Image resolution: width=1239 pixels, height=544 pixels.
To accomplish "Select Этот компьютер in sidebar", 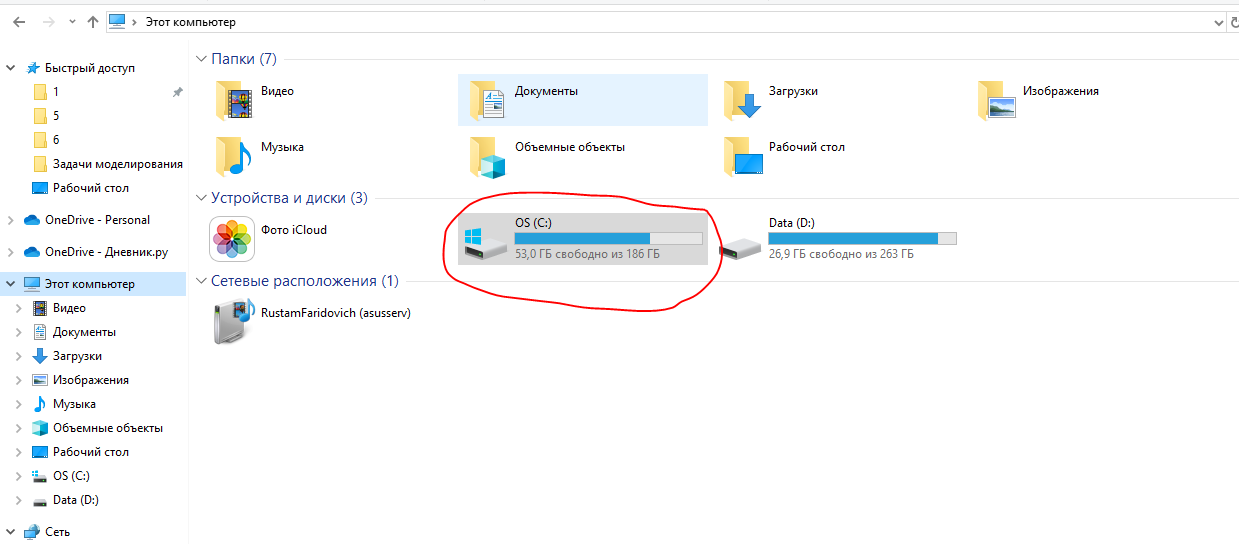I will [89, 284].
